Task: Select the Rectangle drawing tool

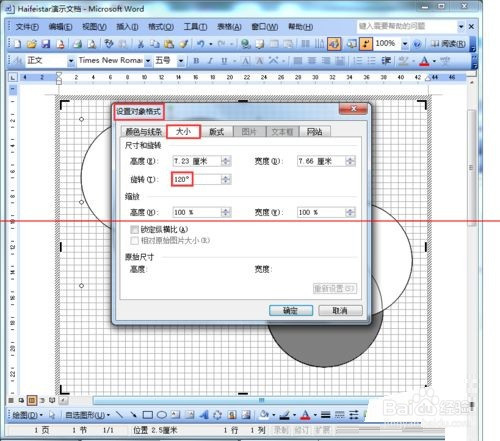Action: (x=148, y=415)
